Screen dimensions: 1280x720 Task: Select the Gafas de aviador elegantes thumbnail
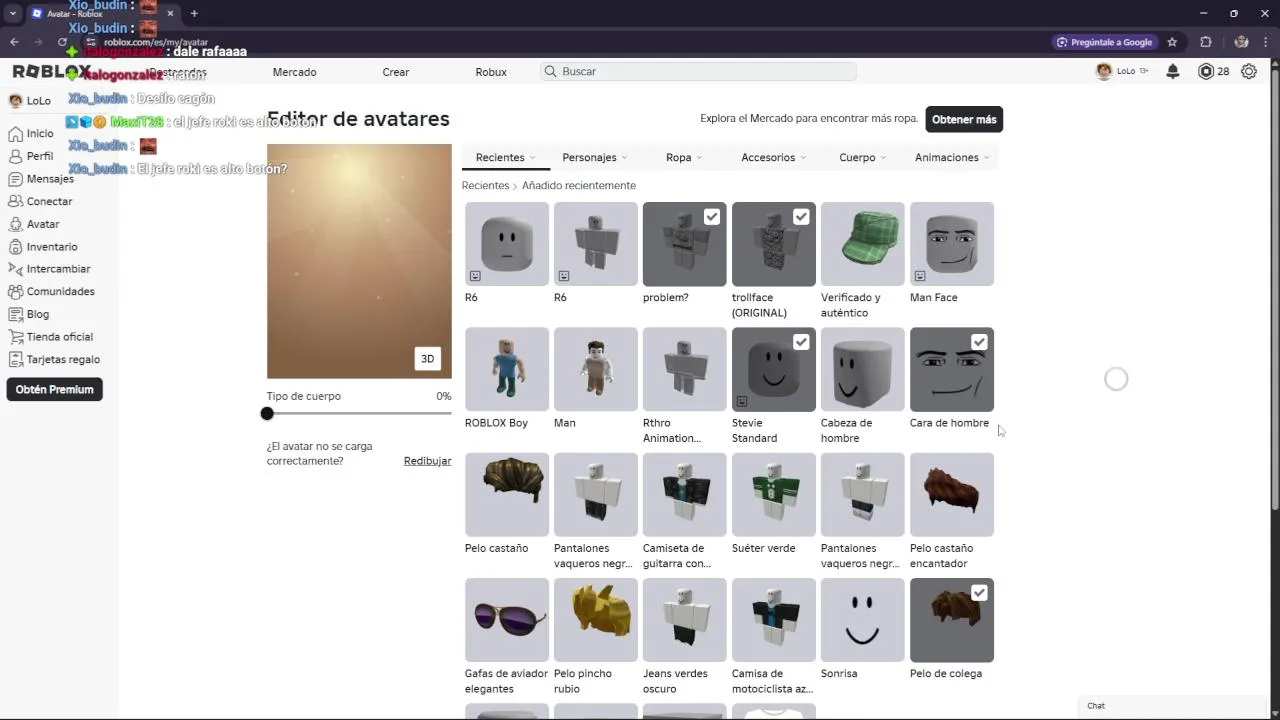click(506, 620)
